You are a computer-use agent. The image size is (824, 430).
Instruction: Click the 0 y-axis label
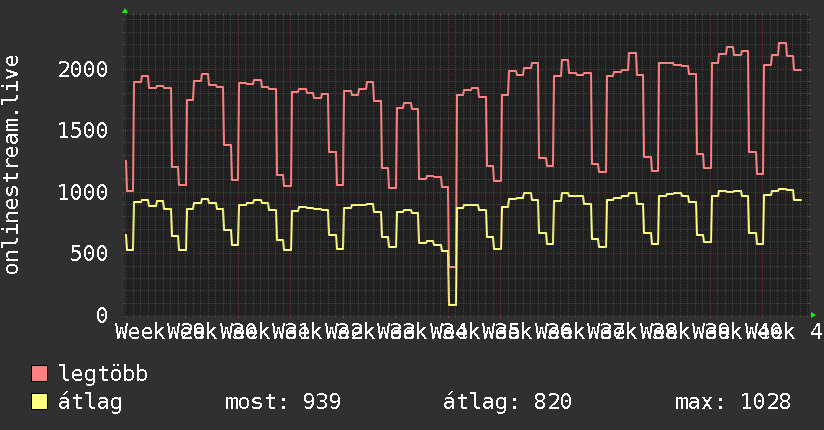point(102,315)
